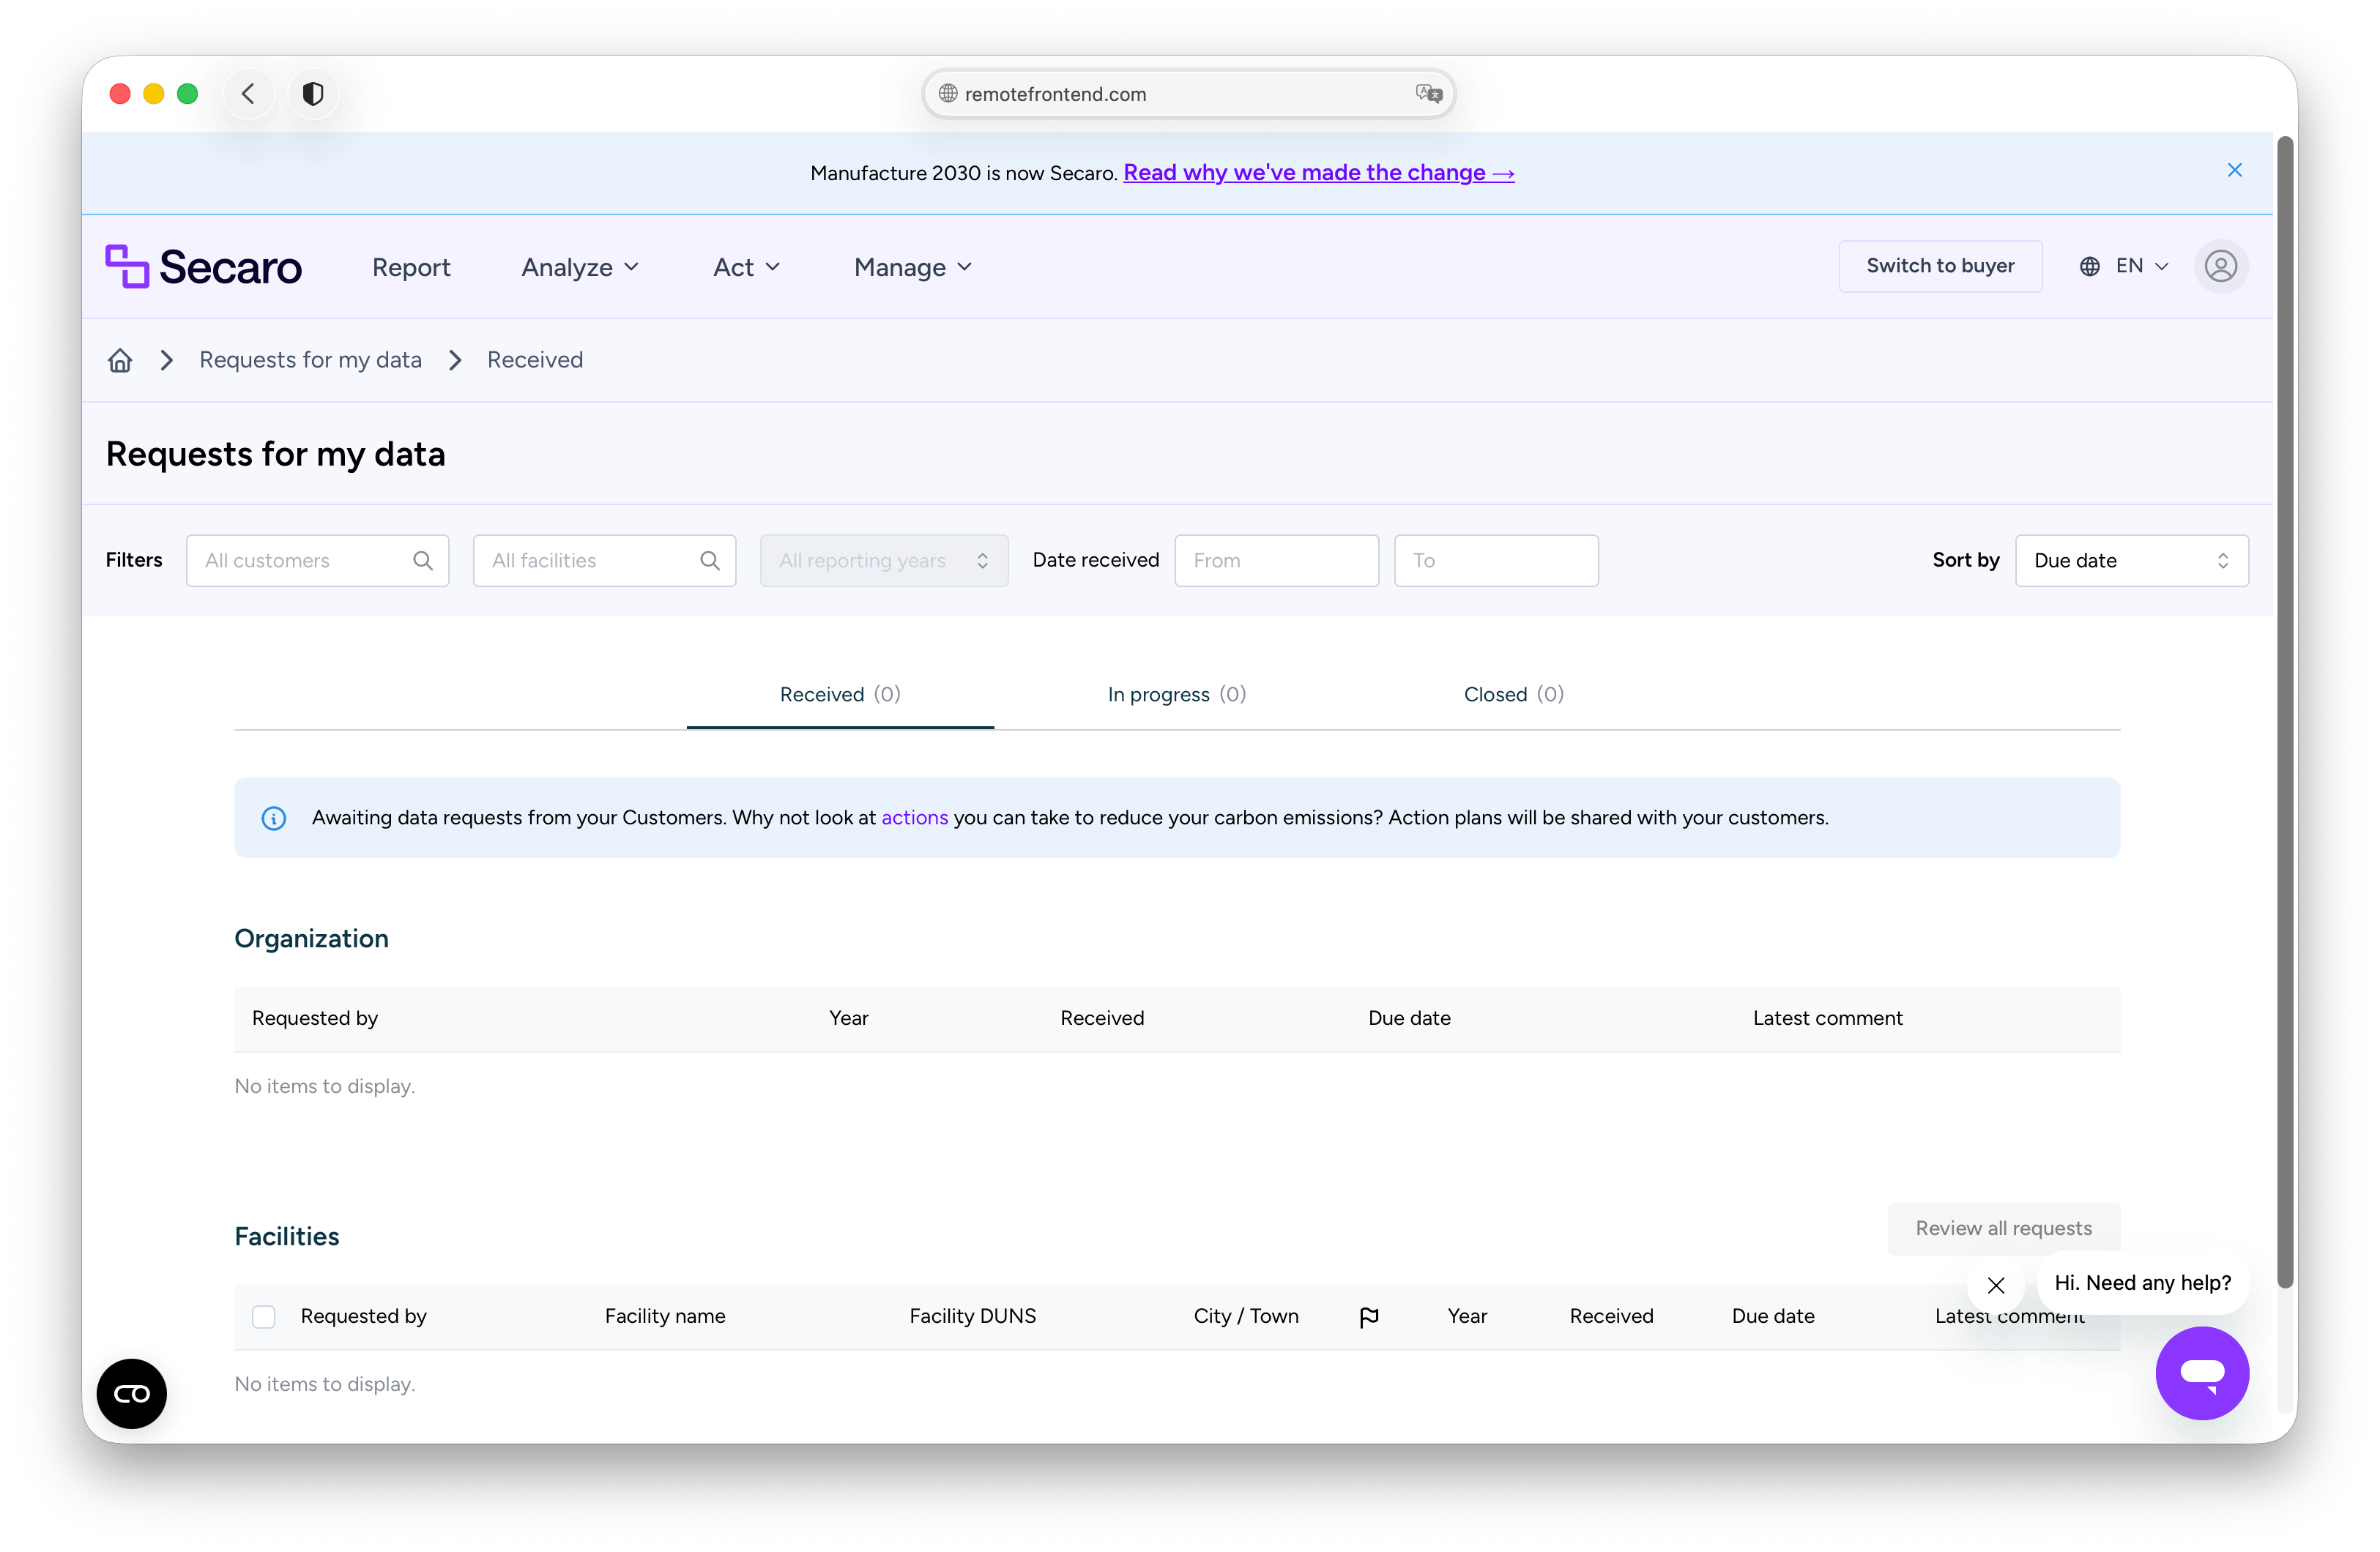The height and width of the screenshot is (1552, 2380).
Task: Switch to the In progress tab
Action: [x=1176, y=694]
